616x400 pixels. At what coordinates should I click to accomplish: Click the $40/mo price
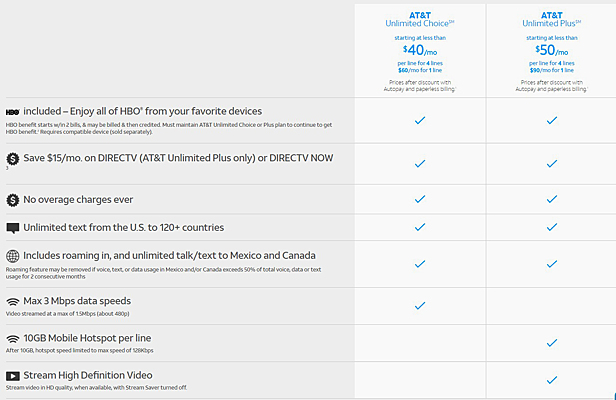420,49
